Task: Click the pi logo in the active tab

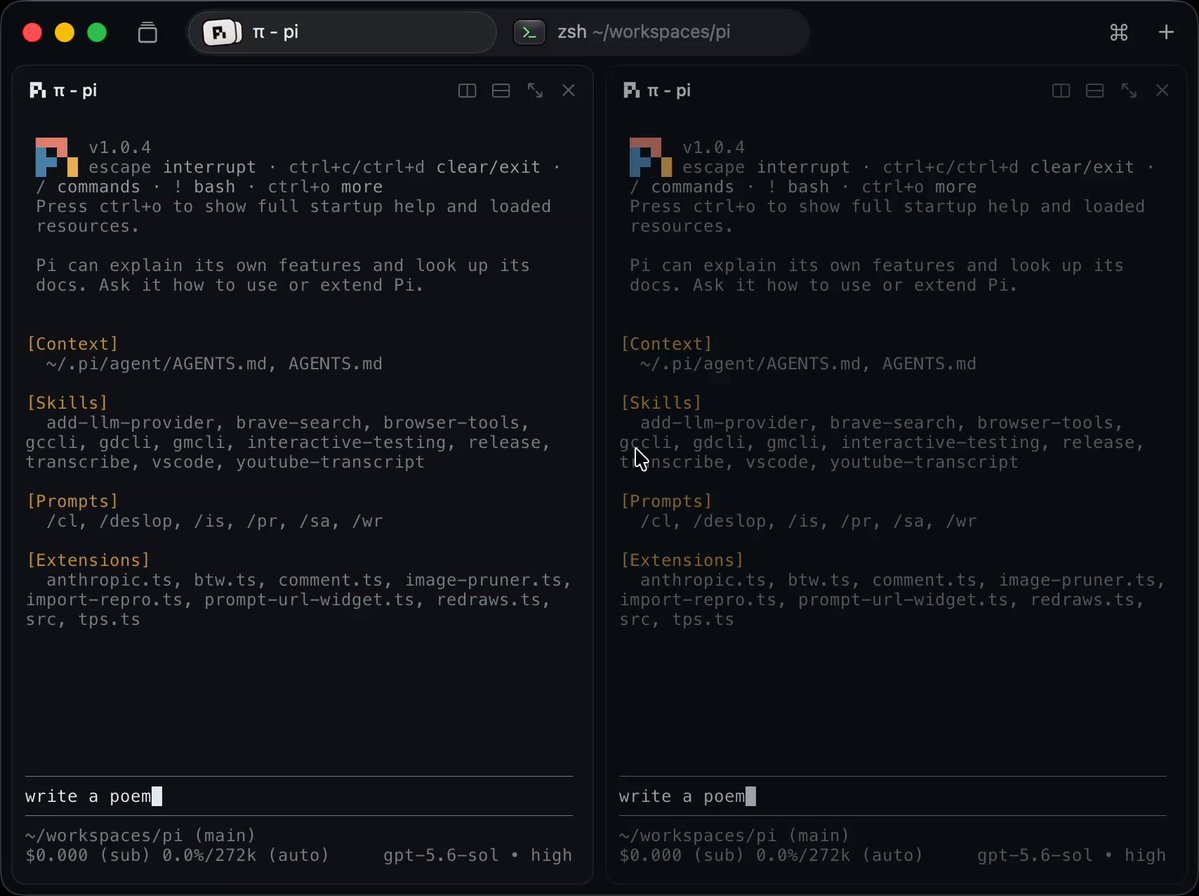Action: (222, 32)
